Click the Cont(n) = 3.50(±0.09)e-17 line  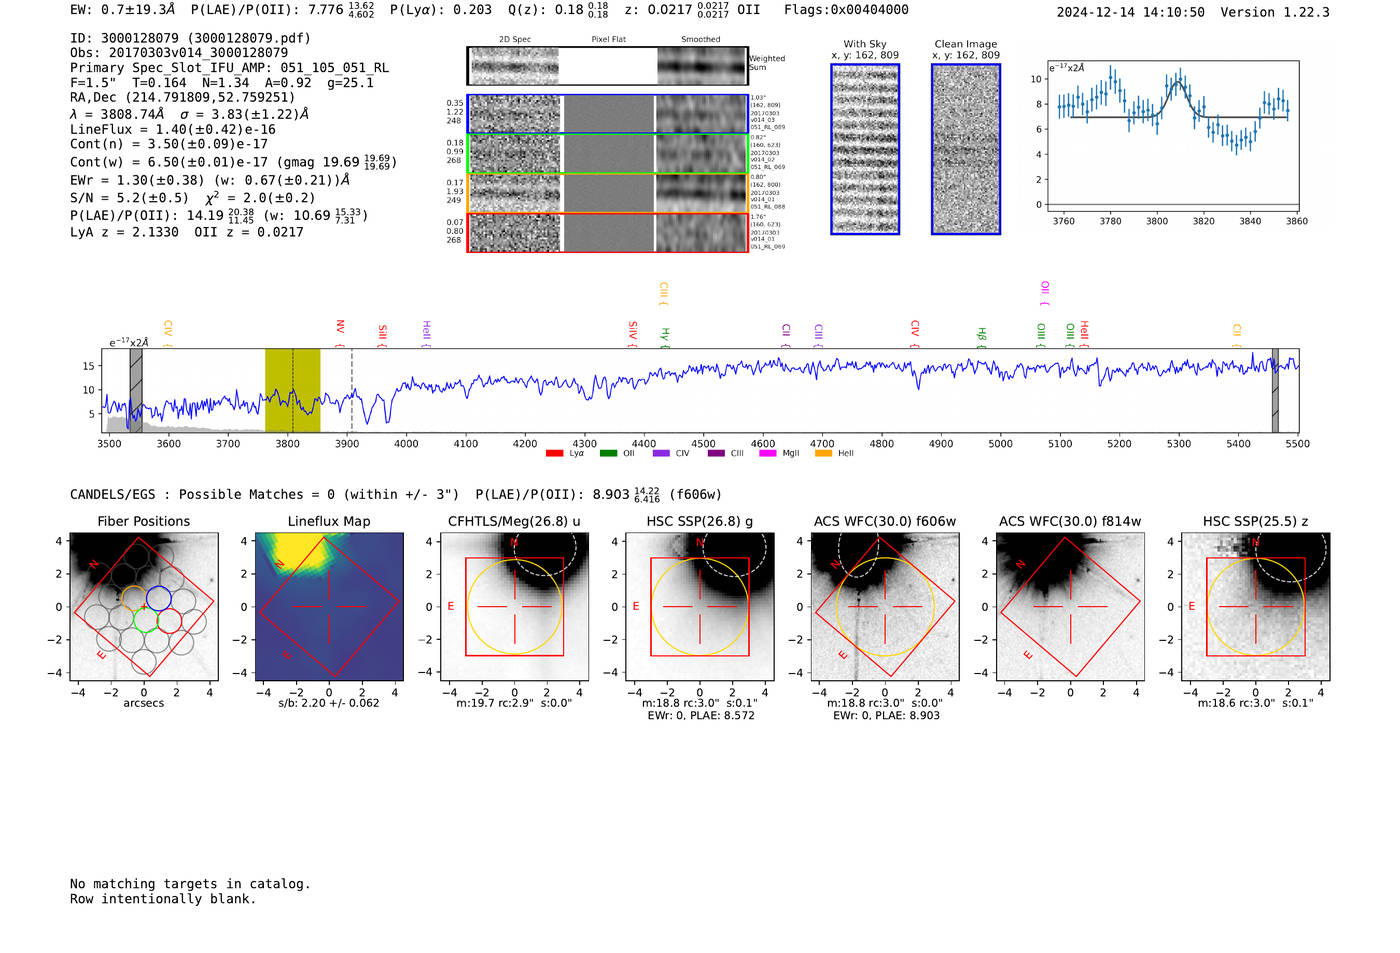tap(169, 144)
